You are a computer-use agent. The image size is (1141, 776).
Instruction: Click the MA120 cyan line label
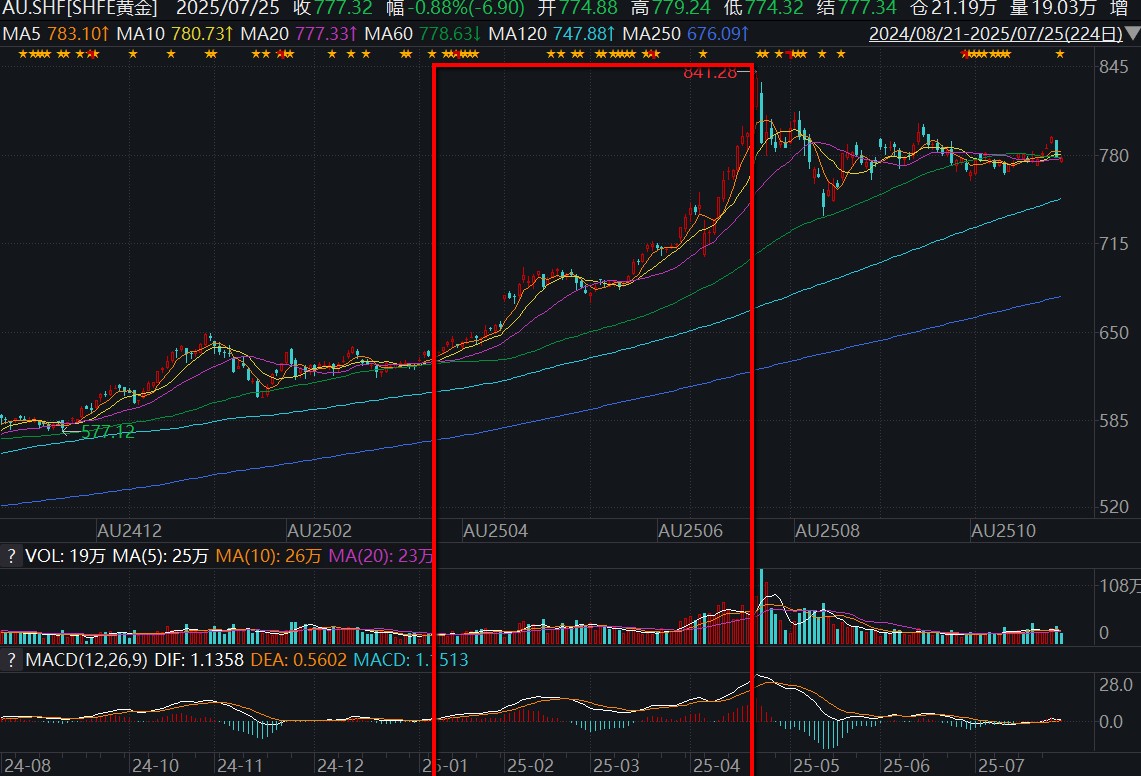[x=552, y=33]
